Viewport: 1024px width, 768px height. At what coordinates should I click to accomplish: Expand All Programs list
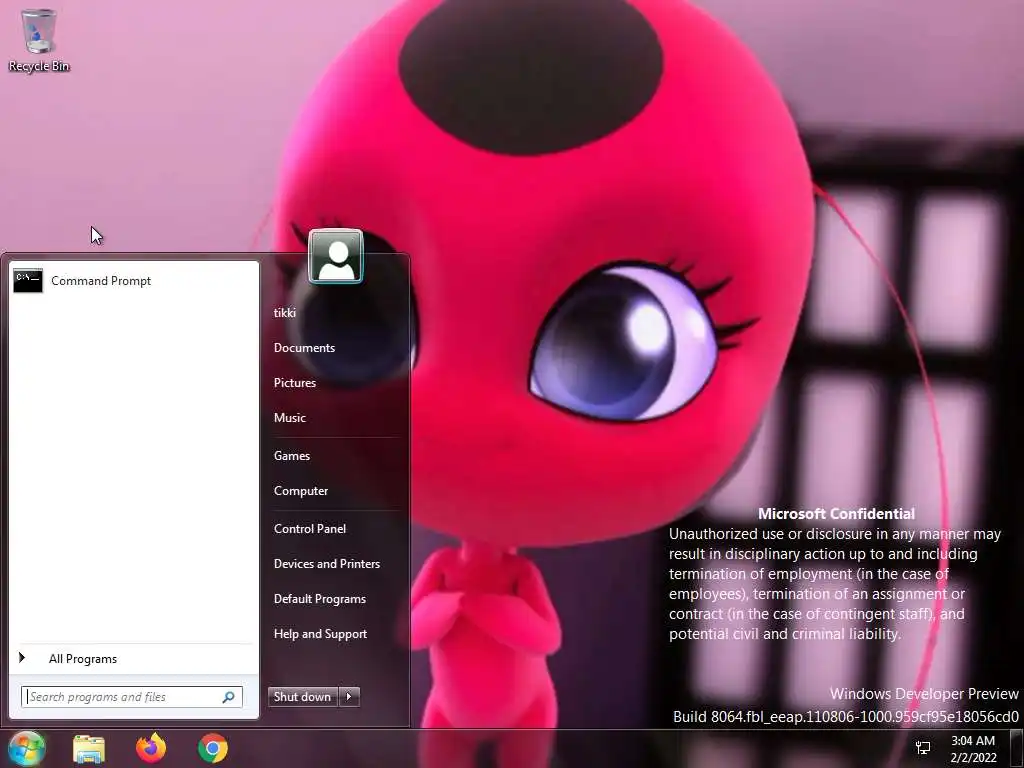coord(134,659)
